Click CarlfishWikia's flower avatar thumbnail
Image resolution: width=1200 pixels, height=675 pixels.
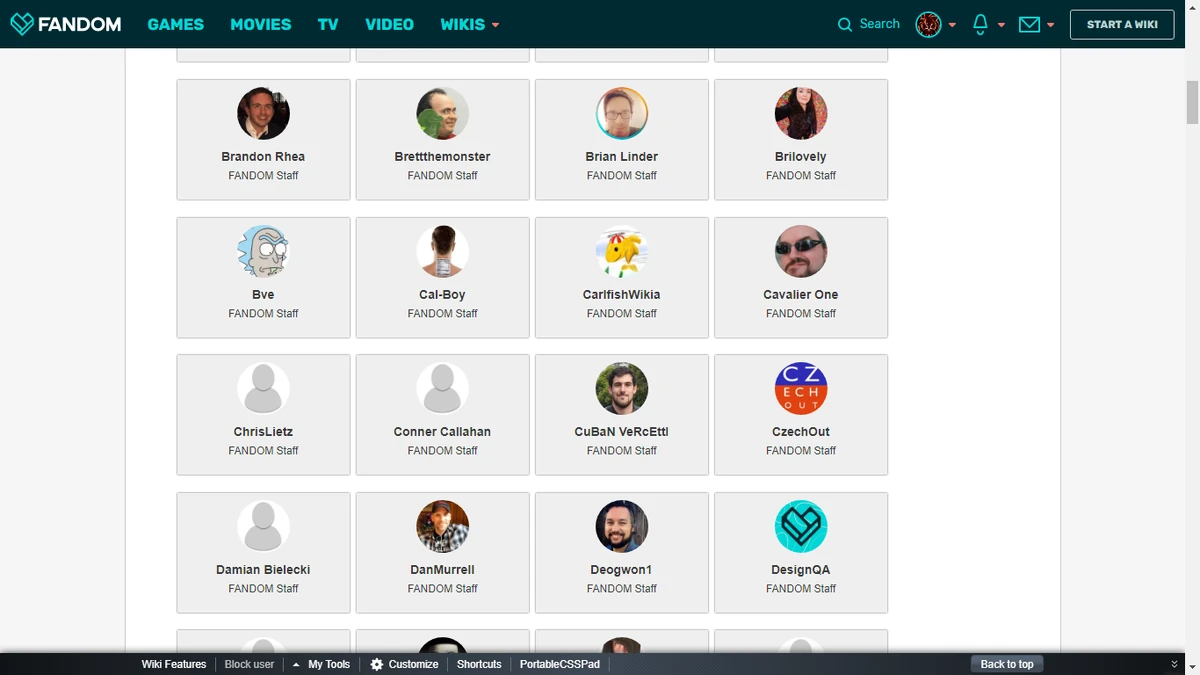[x=621, y=251]
